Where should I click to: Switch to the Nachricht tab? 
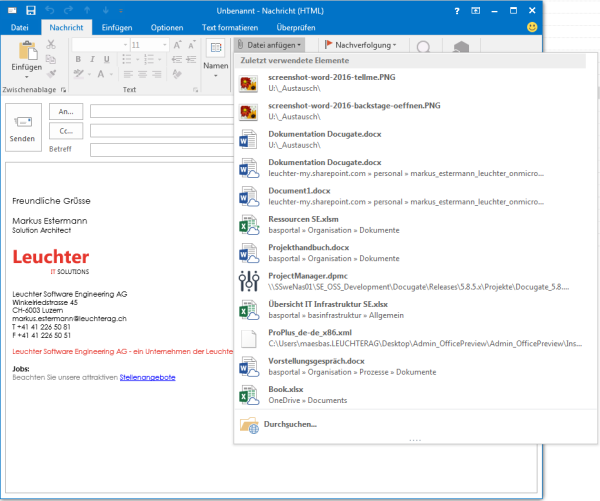[66, 28]
